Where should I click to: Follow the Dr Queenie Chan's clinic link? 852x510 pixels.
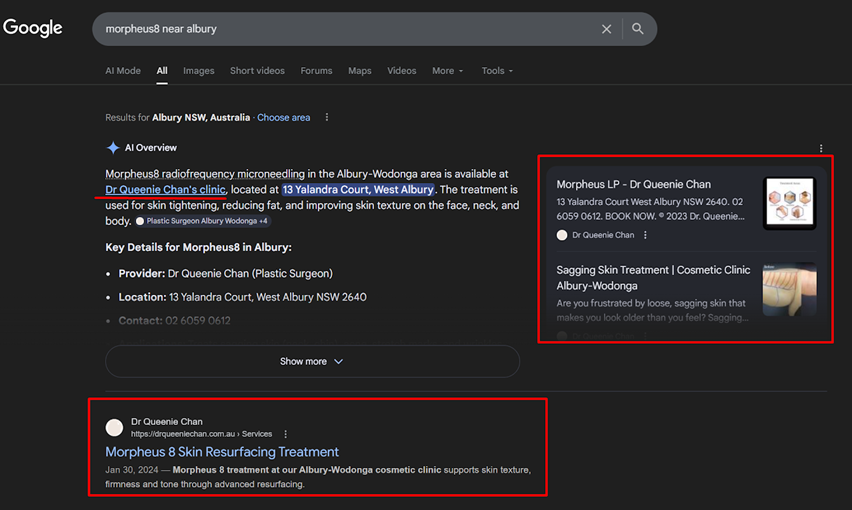[165, 190]
